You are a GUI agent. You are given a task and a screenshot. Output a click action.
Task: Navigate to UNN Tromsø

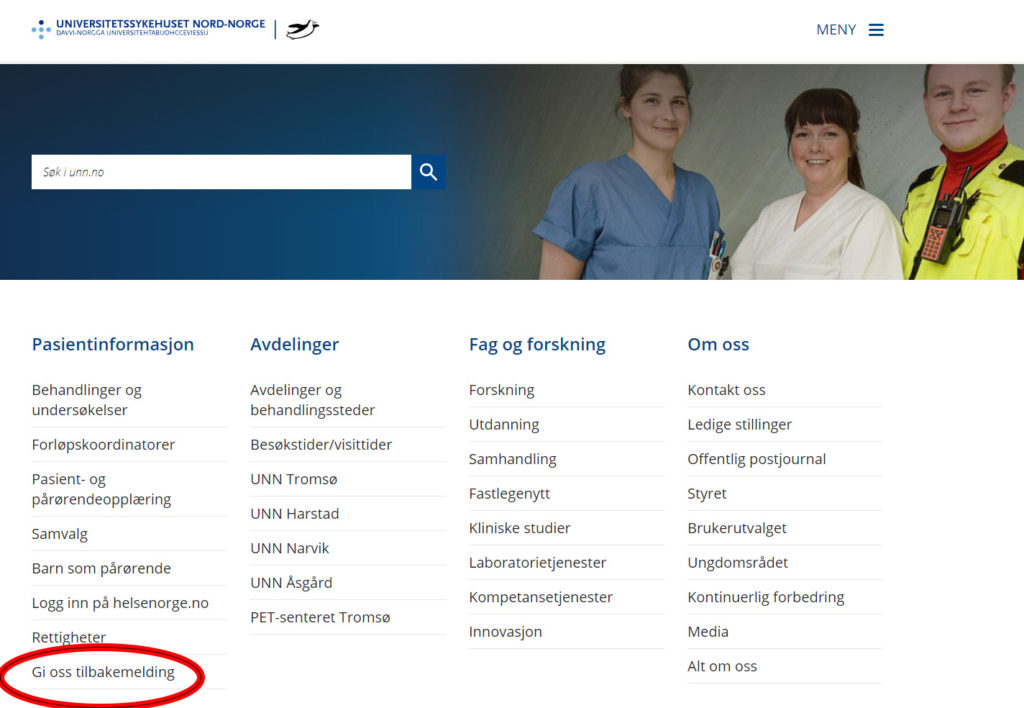(x=294, y=479)
